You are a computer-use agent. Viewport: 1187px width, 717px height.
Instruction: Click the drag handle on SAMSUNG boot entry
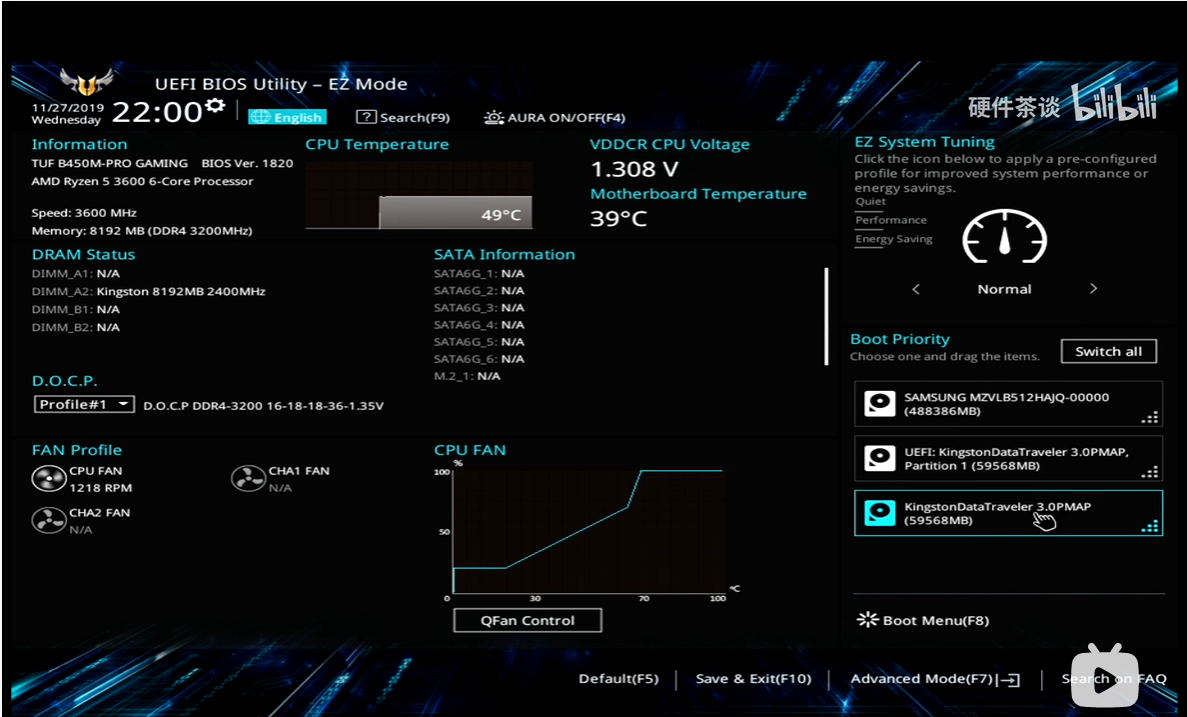[x=1150, y=417]
